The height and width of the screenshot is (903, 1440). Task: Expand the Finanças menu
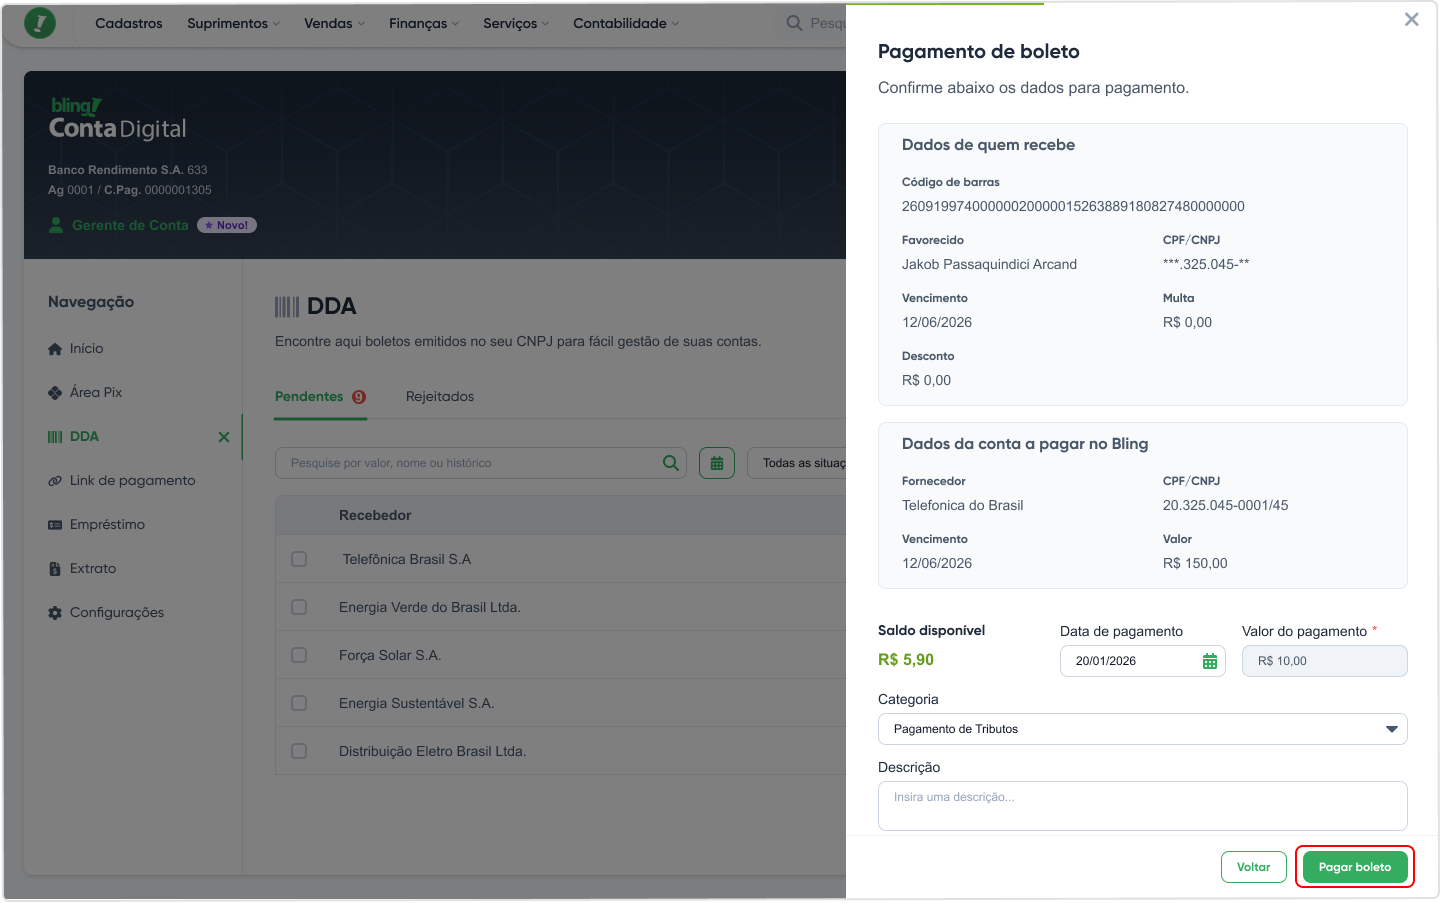pyautogui.click(x=424, y=23)
